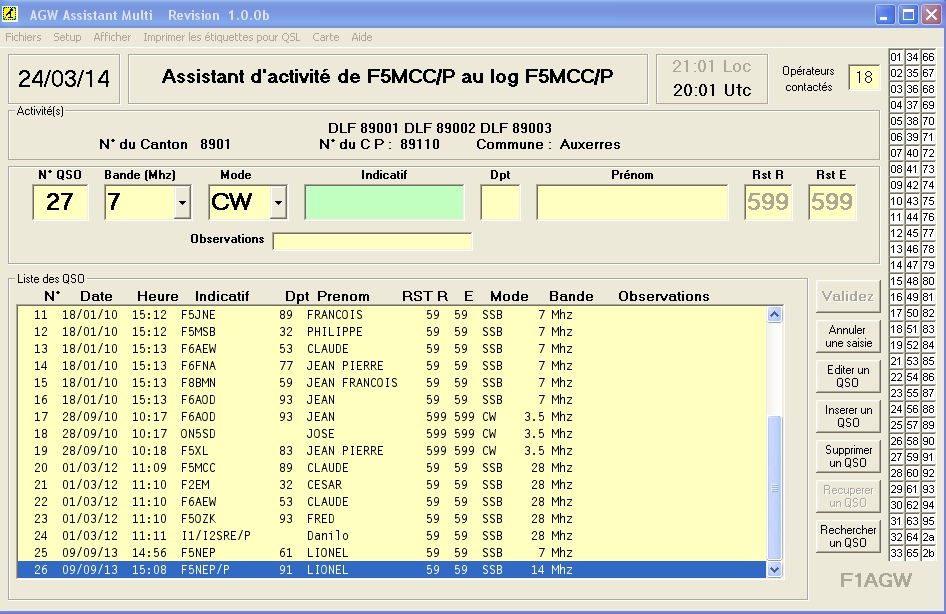
Task: Click Rechercher un QSO button
Action: (848, 536)
